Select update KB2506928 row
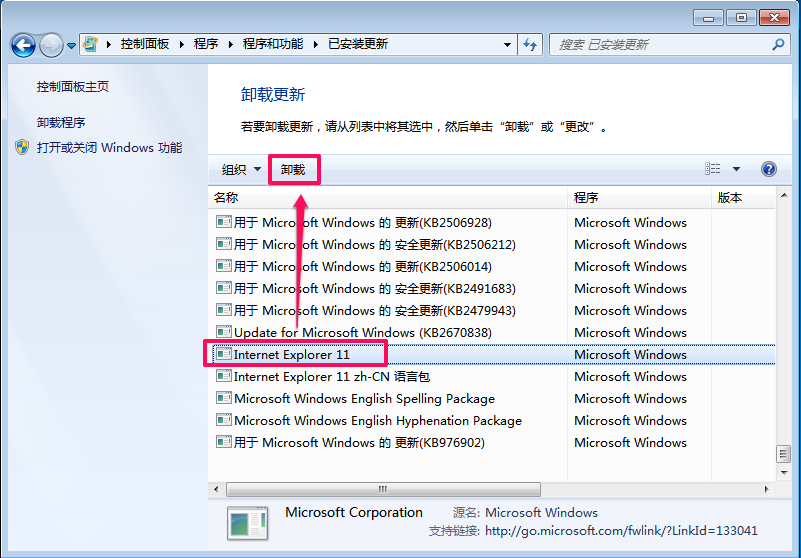Screen dimensions: 801x558 tap(492, 223)
